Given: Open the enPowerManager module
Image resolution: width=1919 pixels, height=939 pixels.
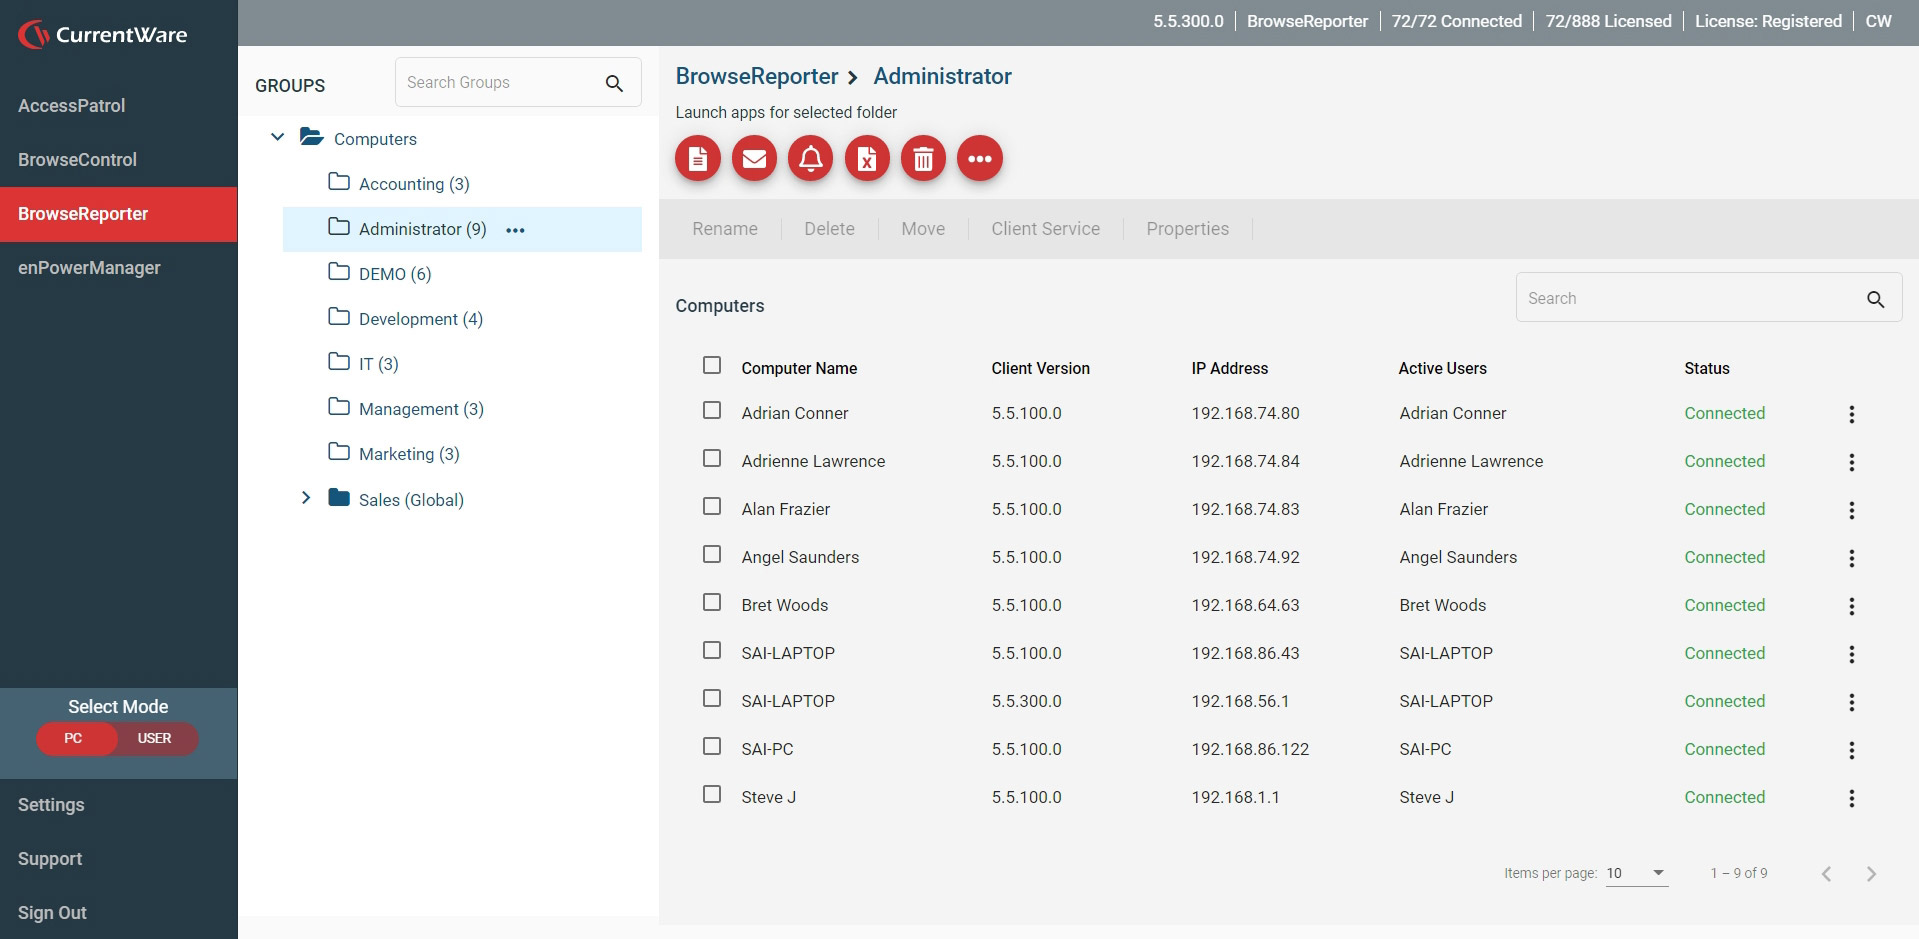Looking at the screenshot, I should pos(89,268).
